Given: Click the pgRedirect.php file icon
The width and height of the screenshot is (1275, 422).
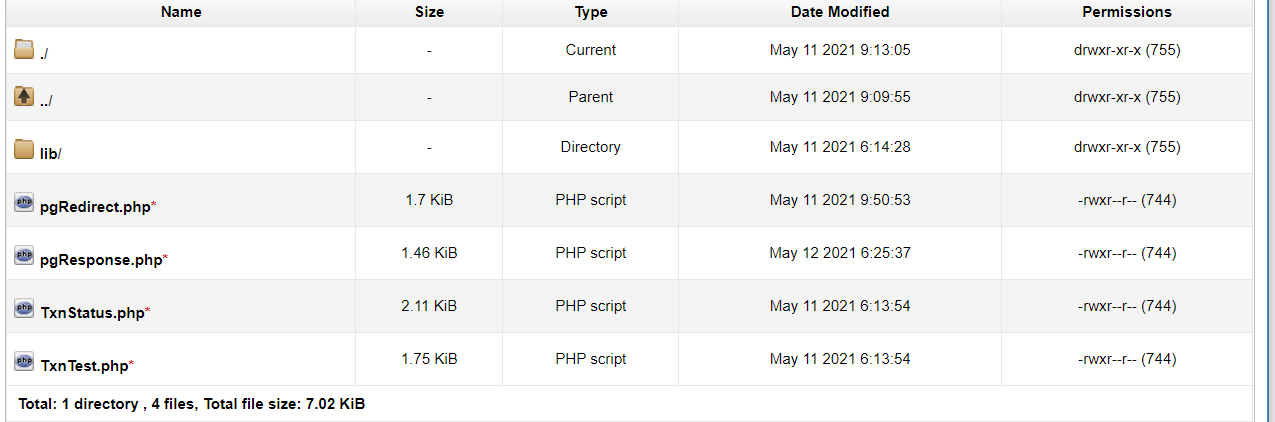Looking at the screenshot, I should point(24,203).
